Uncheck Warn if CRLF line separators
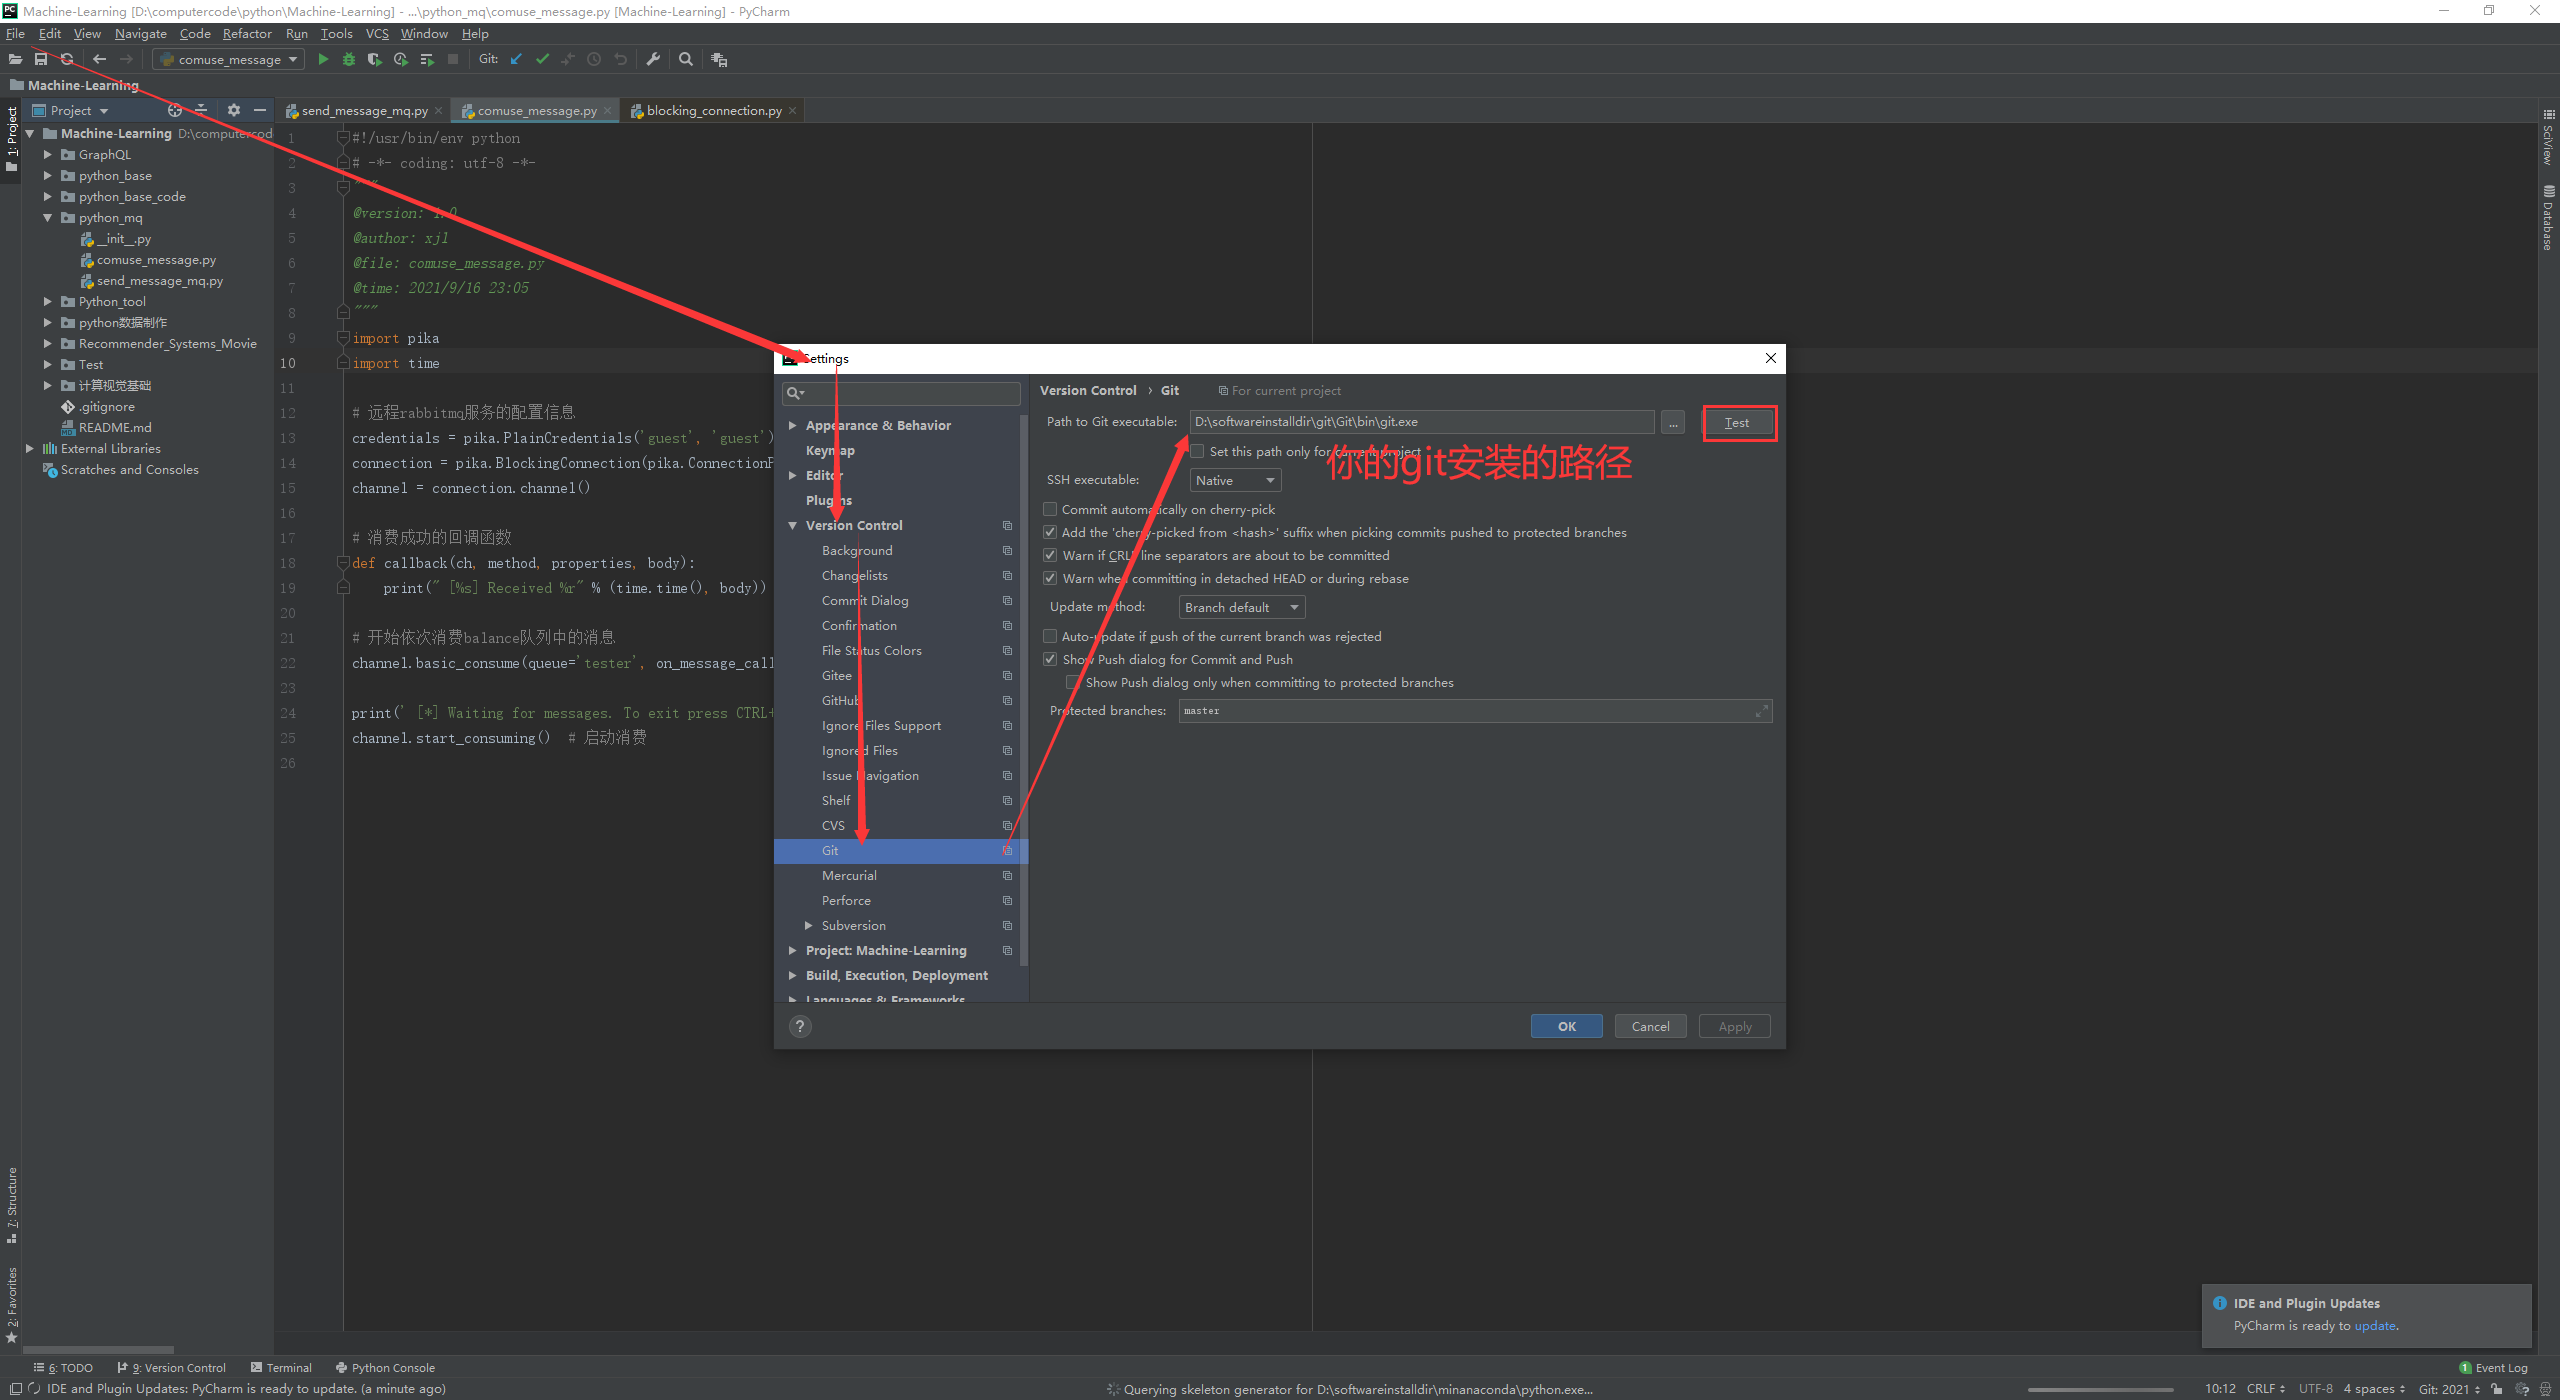The width and height of the screenshot is (2560, 1400). tap(1050, 555)
